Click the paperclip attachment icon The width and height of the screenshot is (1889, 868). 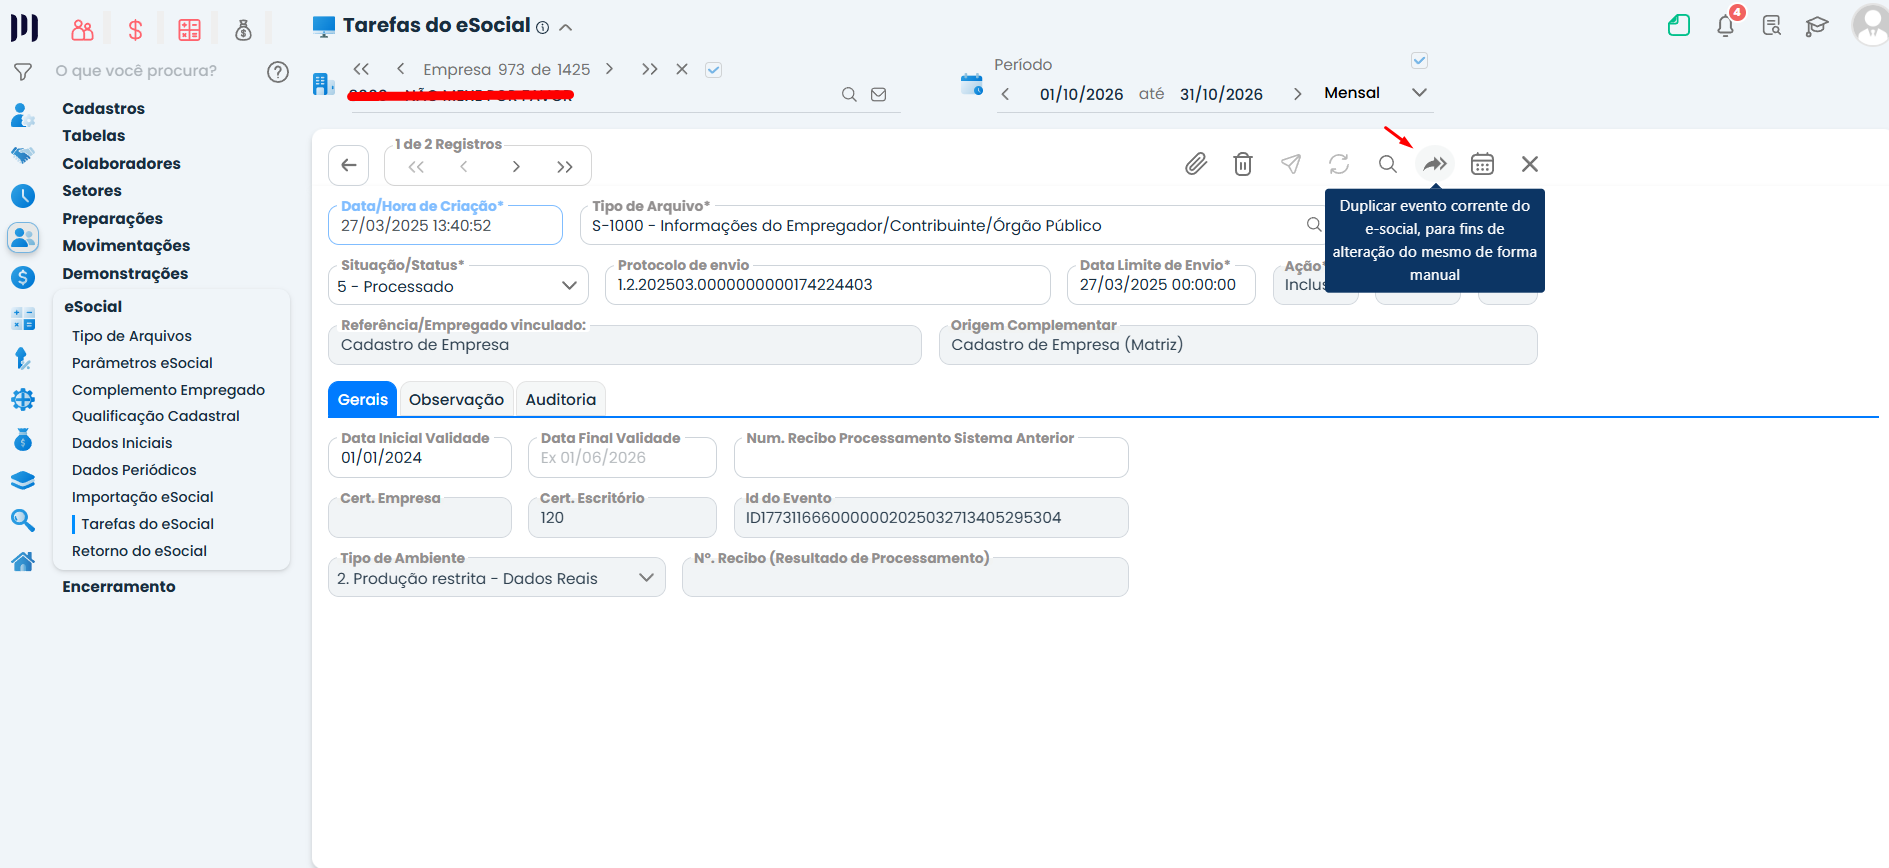point(1196,164)
